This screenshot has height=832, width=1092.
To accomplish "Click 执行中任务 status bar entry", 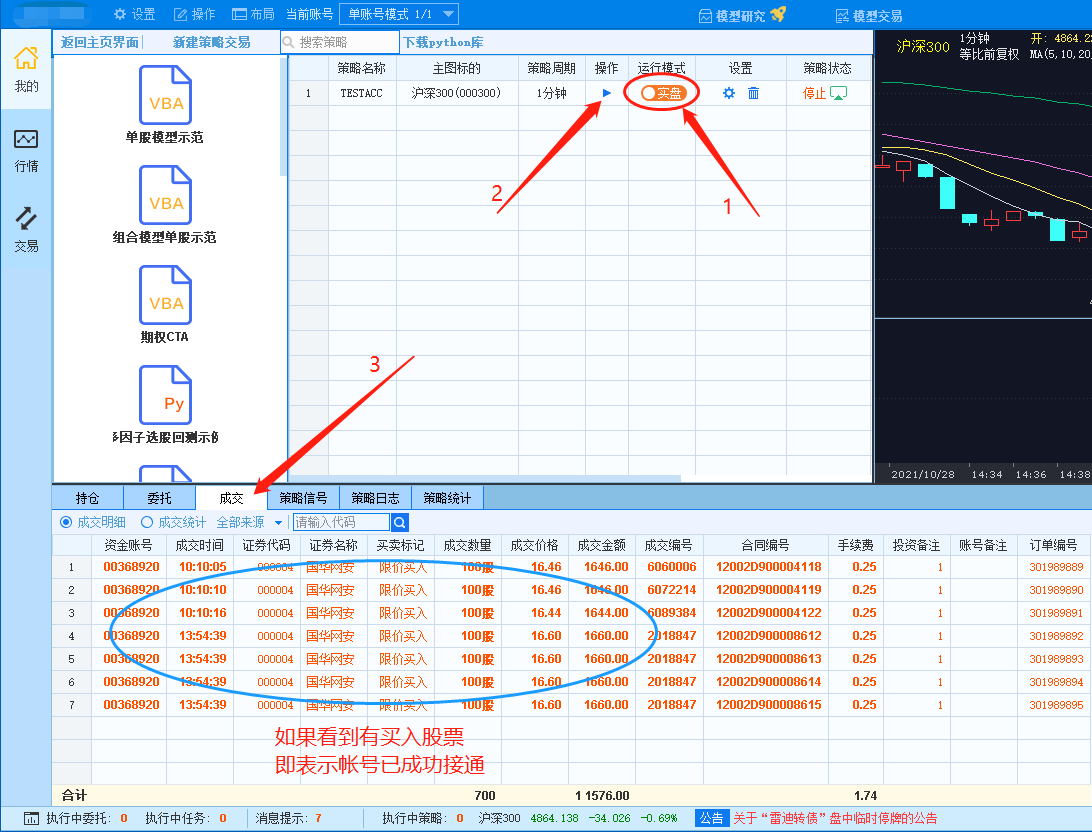I will (x=186, y=818).
